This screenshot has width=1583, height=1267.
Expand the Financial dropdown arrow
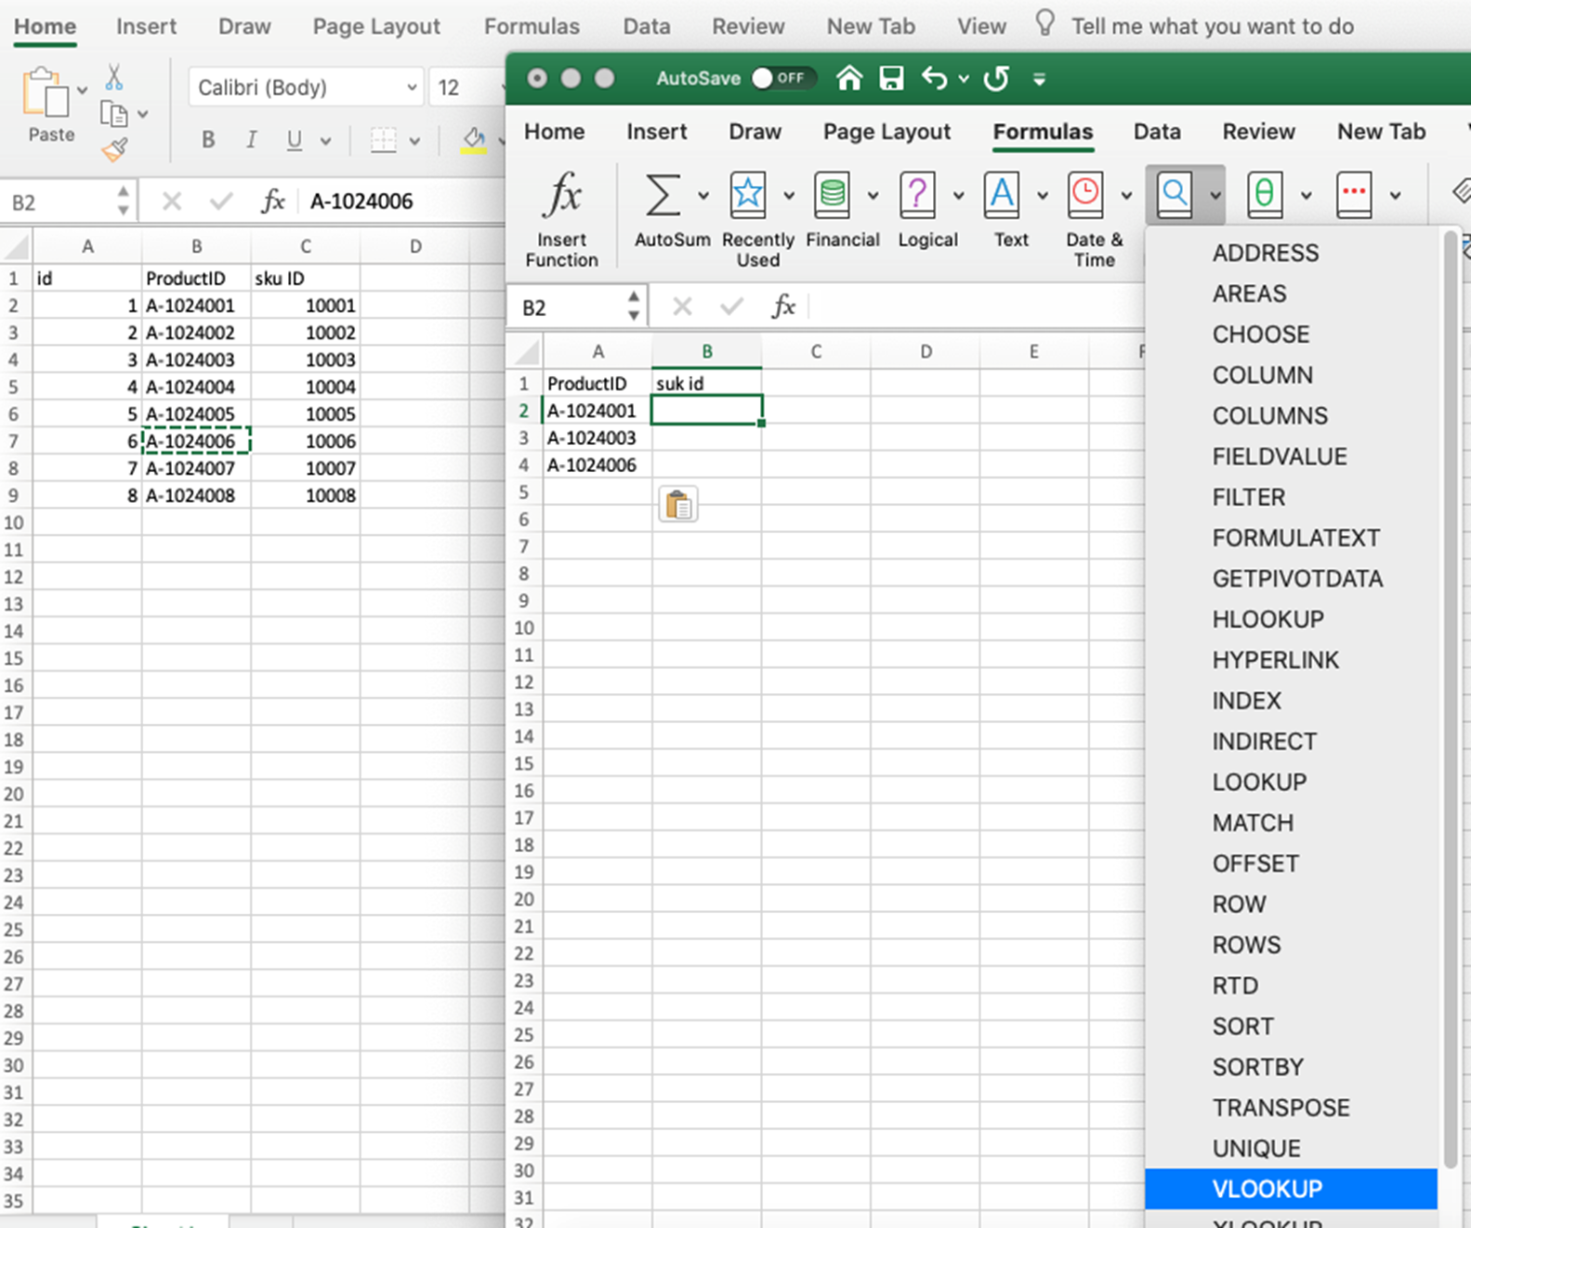(x=873, y=195)
